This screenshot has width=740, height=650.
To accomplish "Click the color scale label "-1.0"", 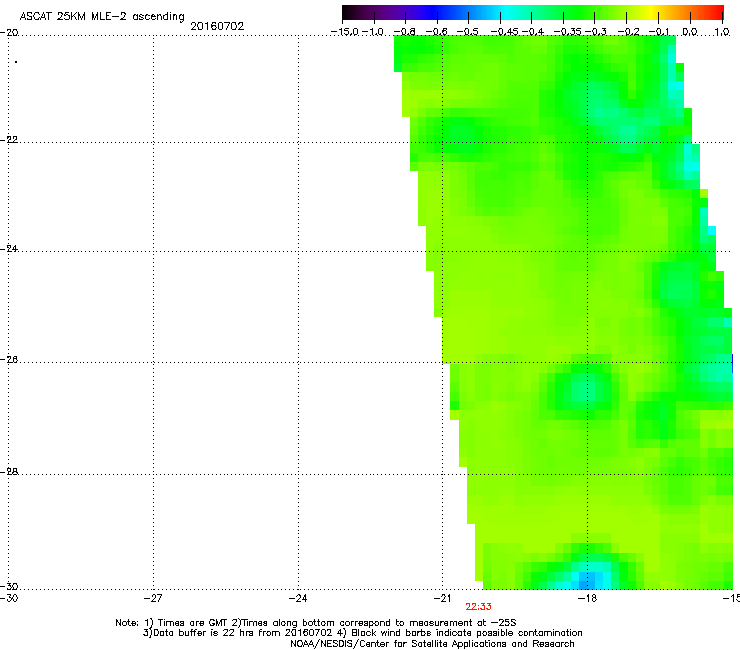I will click(x=372, y=32).
